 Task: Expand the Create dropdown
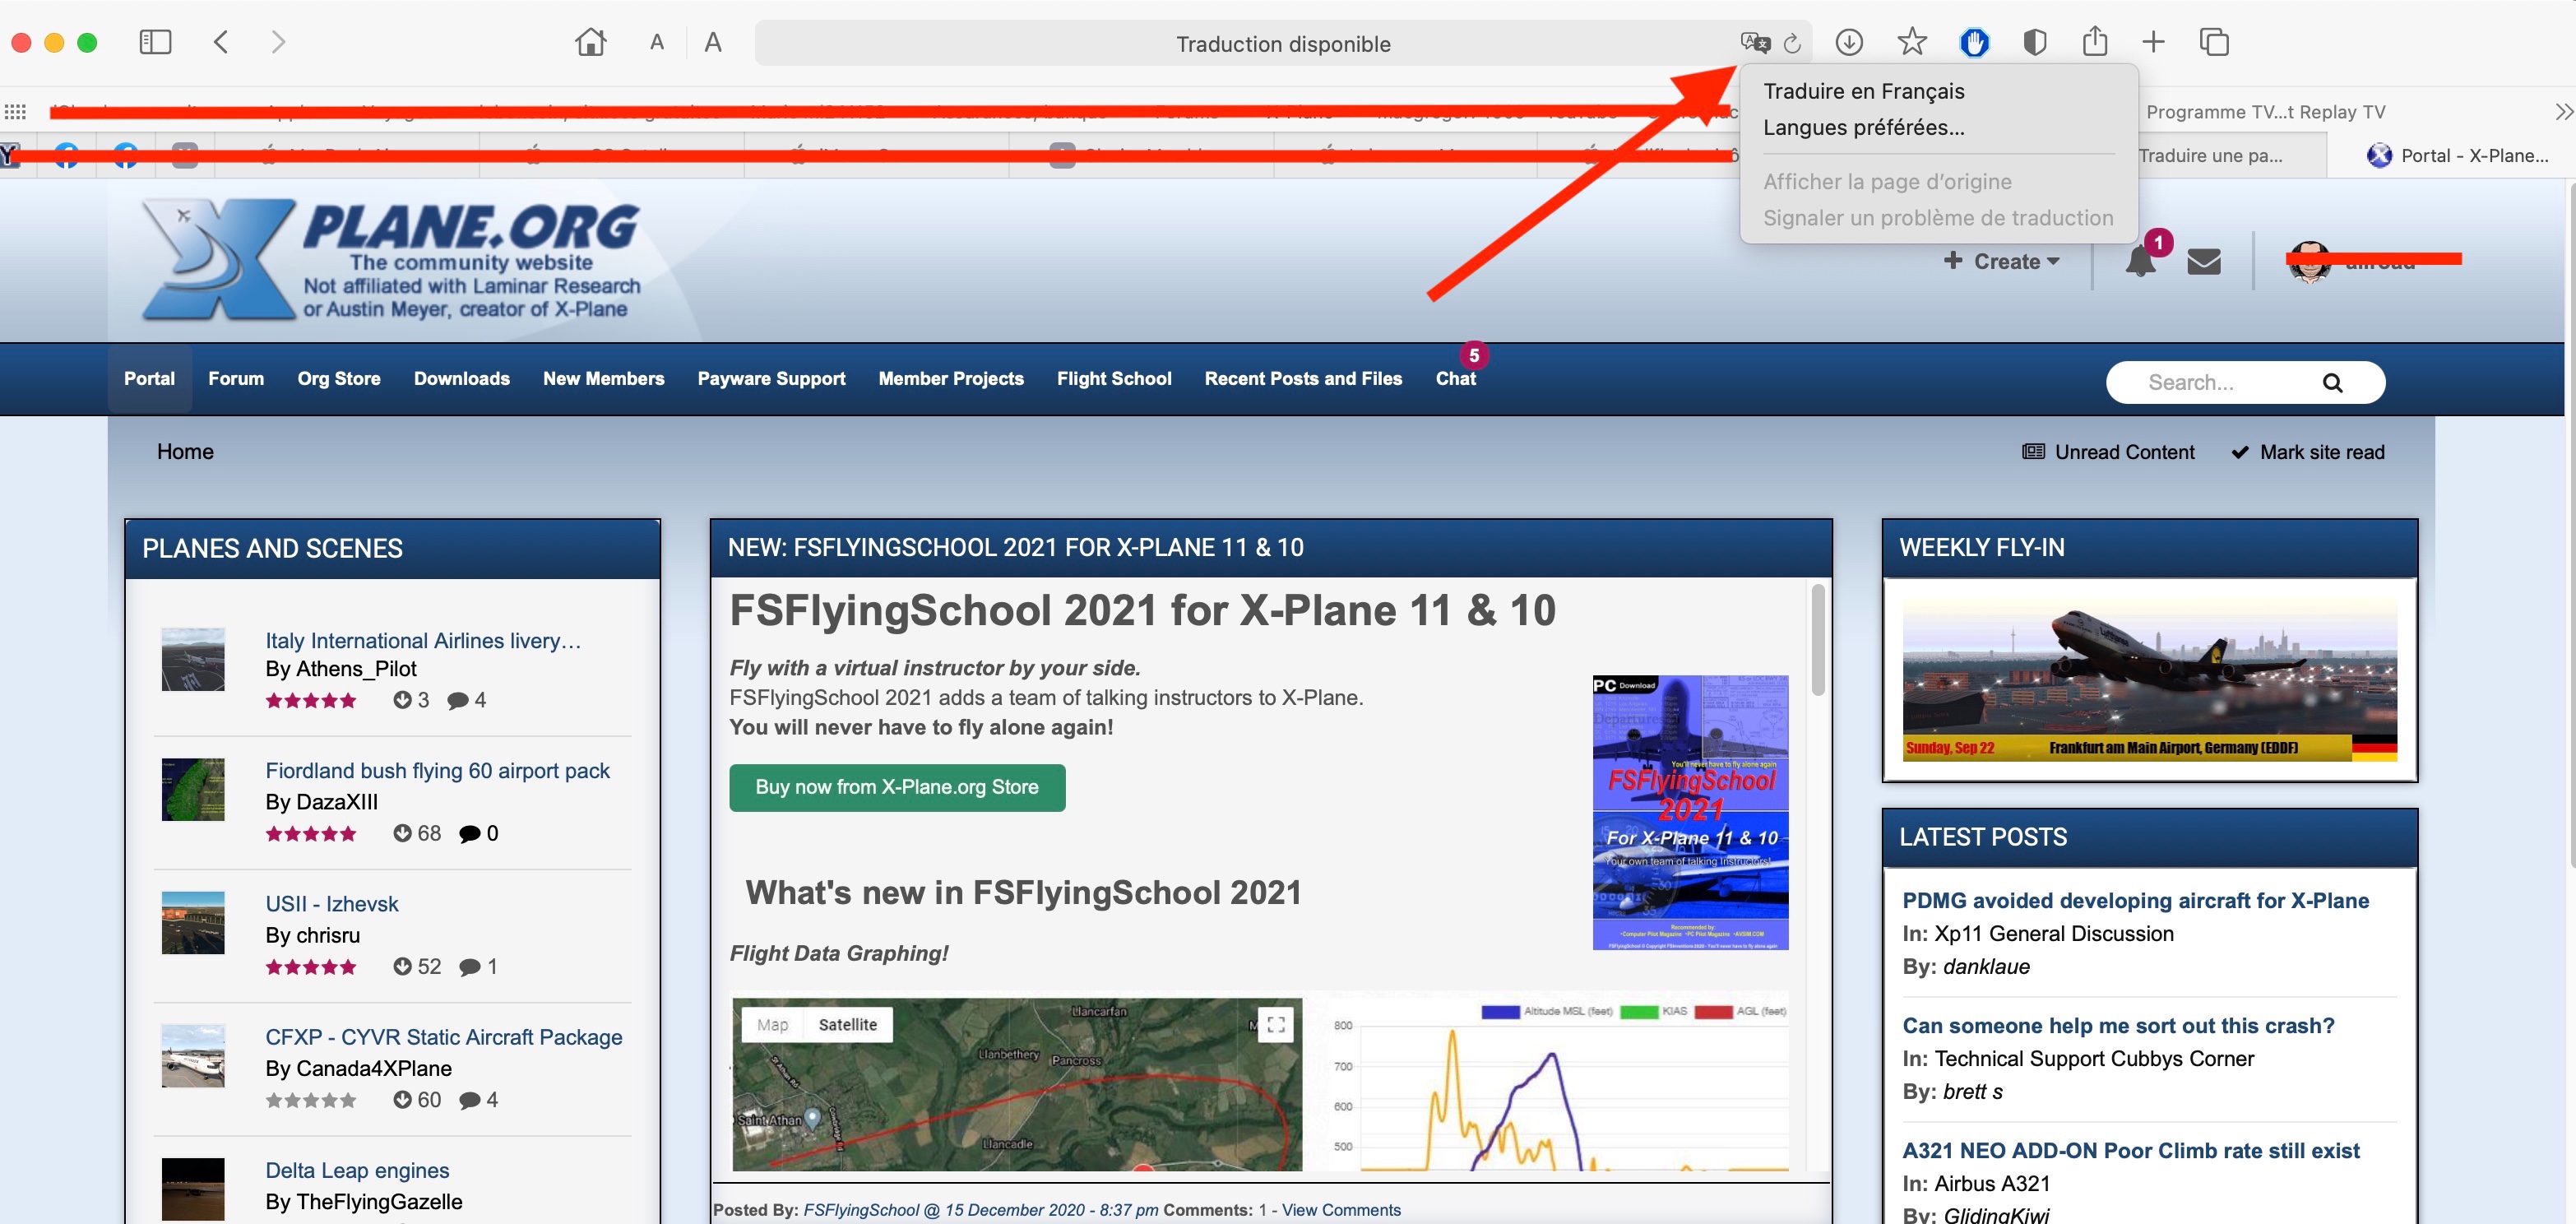[2002, 261]
